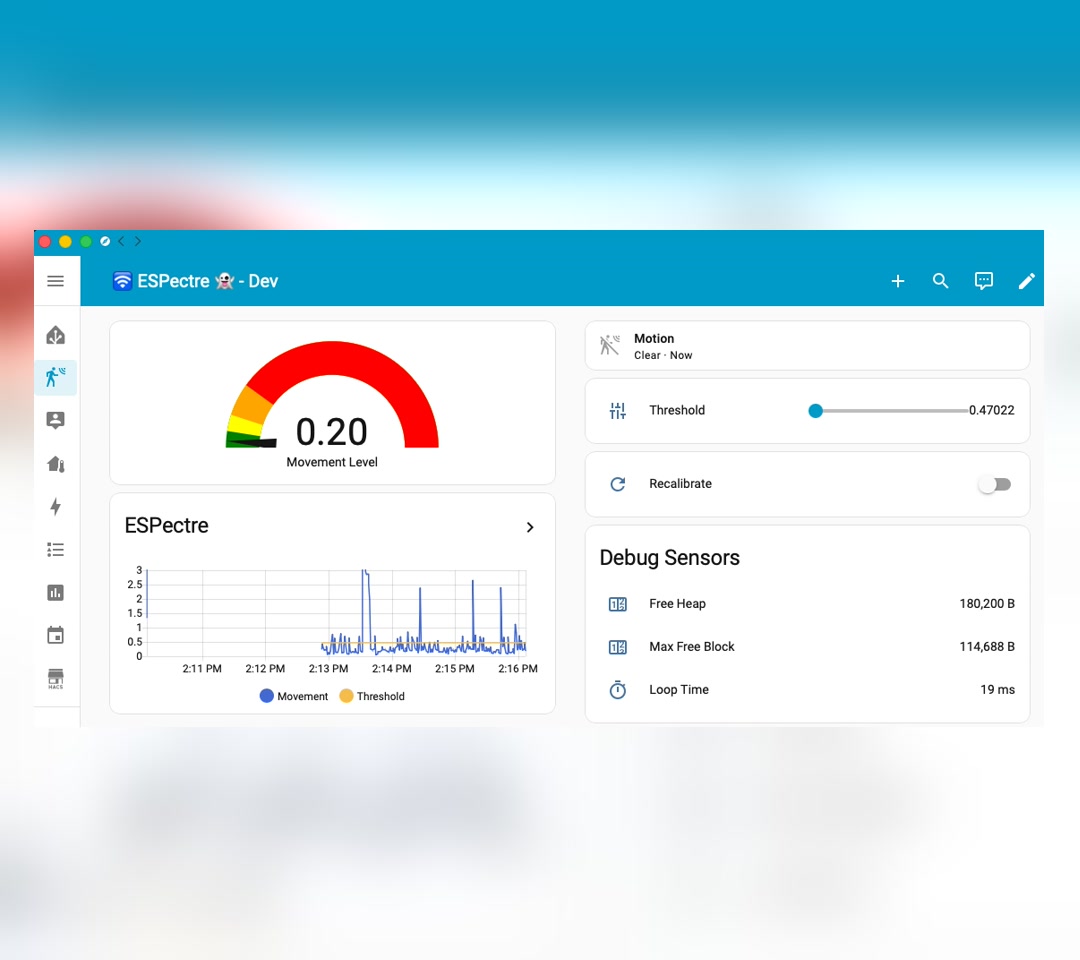Open the Overview home dashboard icon

click(x=56, y=335)
